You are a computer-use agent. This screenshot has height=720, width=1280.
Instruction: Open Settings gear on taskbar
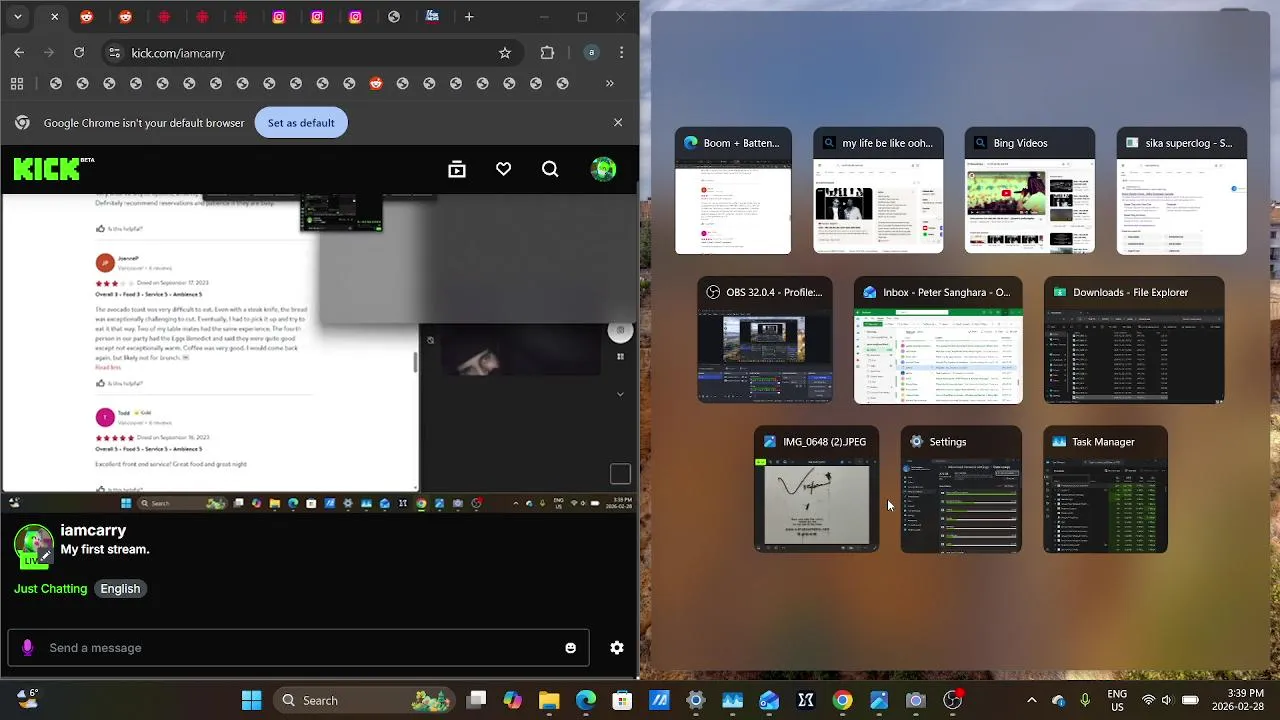pyautogui.click(x=696, y=701)
